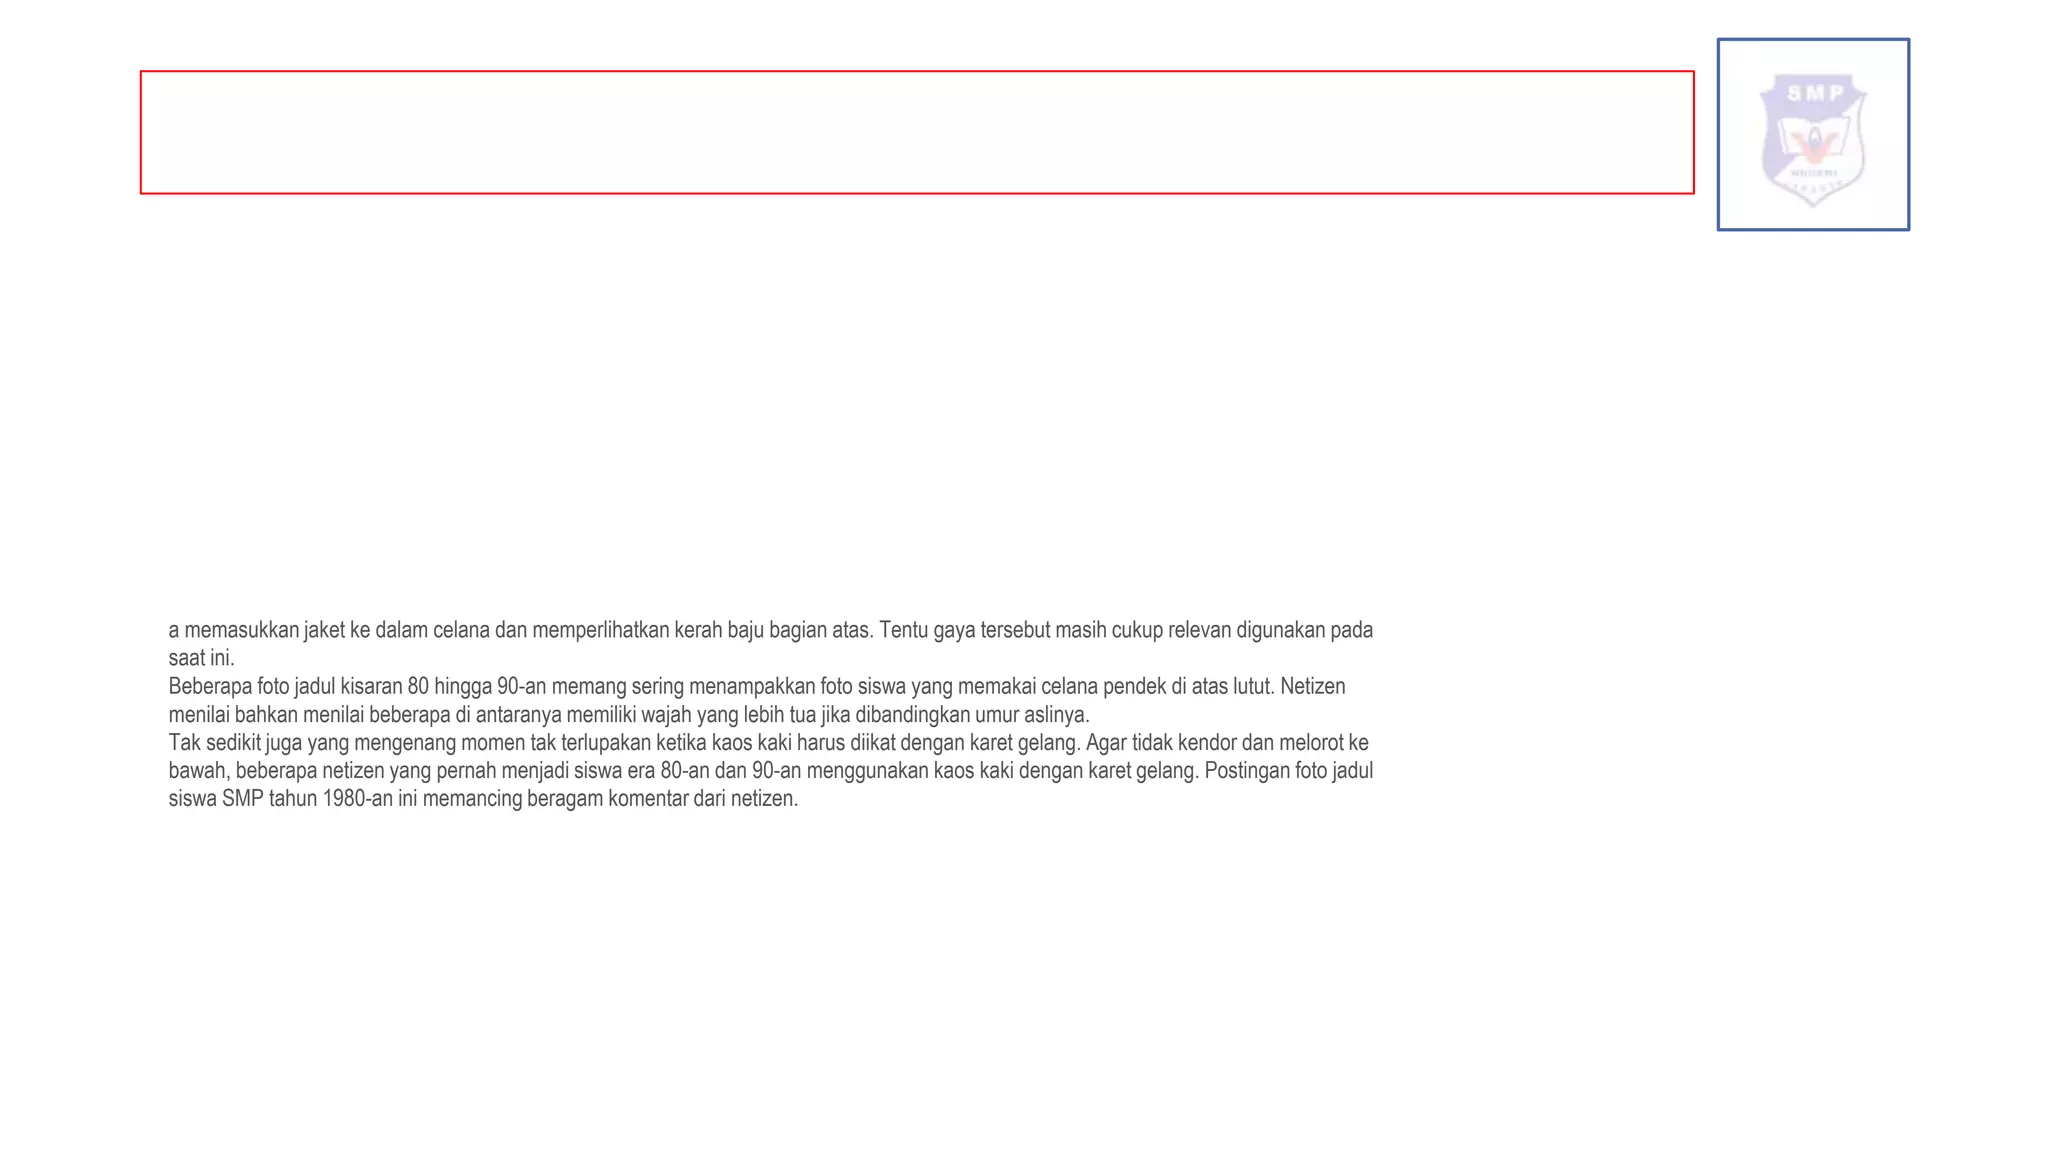
Task: Select the short line 'saat ini.'
Action: pyautogui.click(x=201, y=658)
